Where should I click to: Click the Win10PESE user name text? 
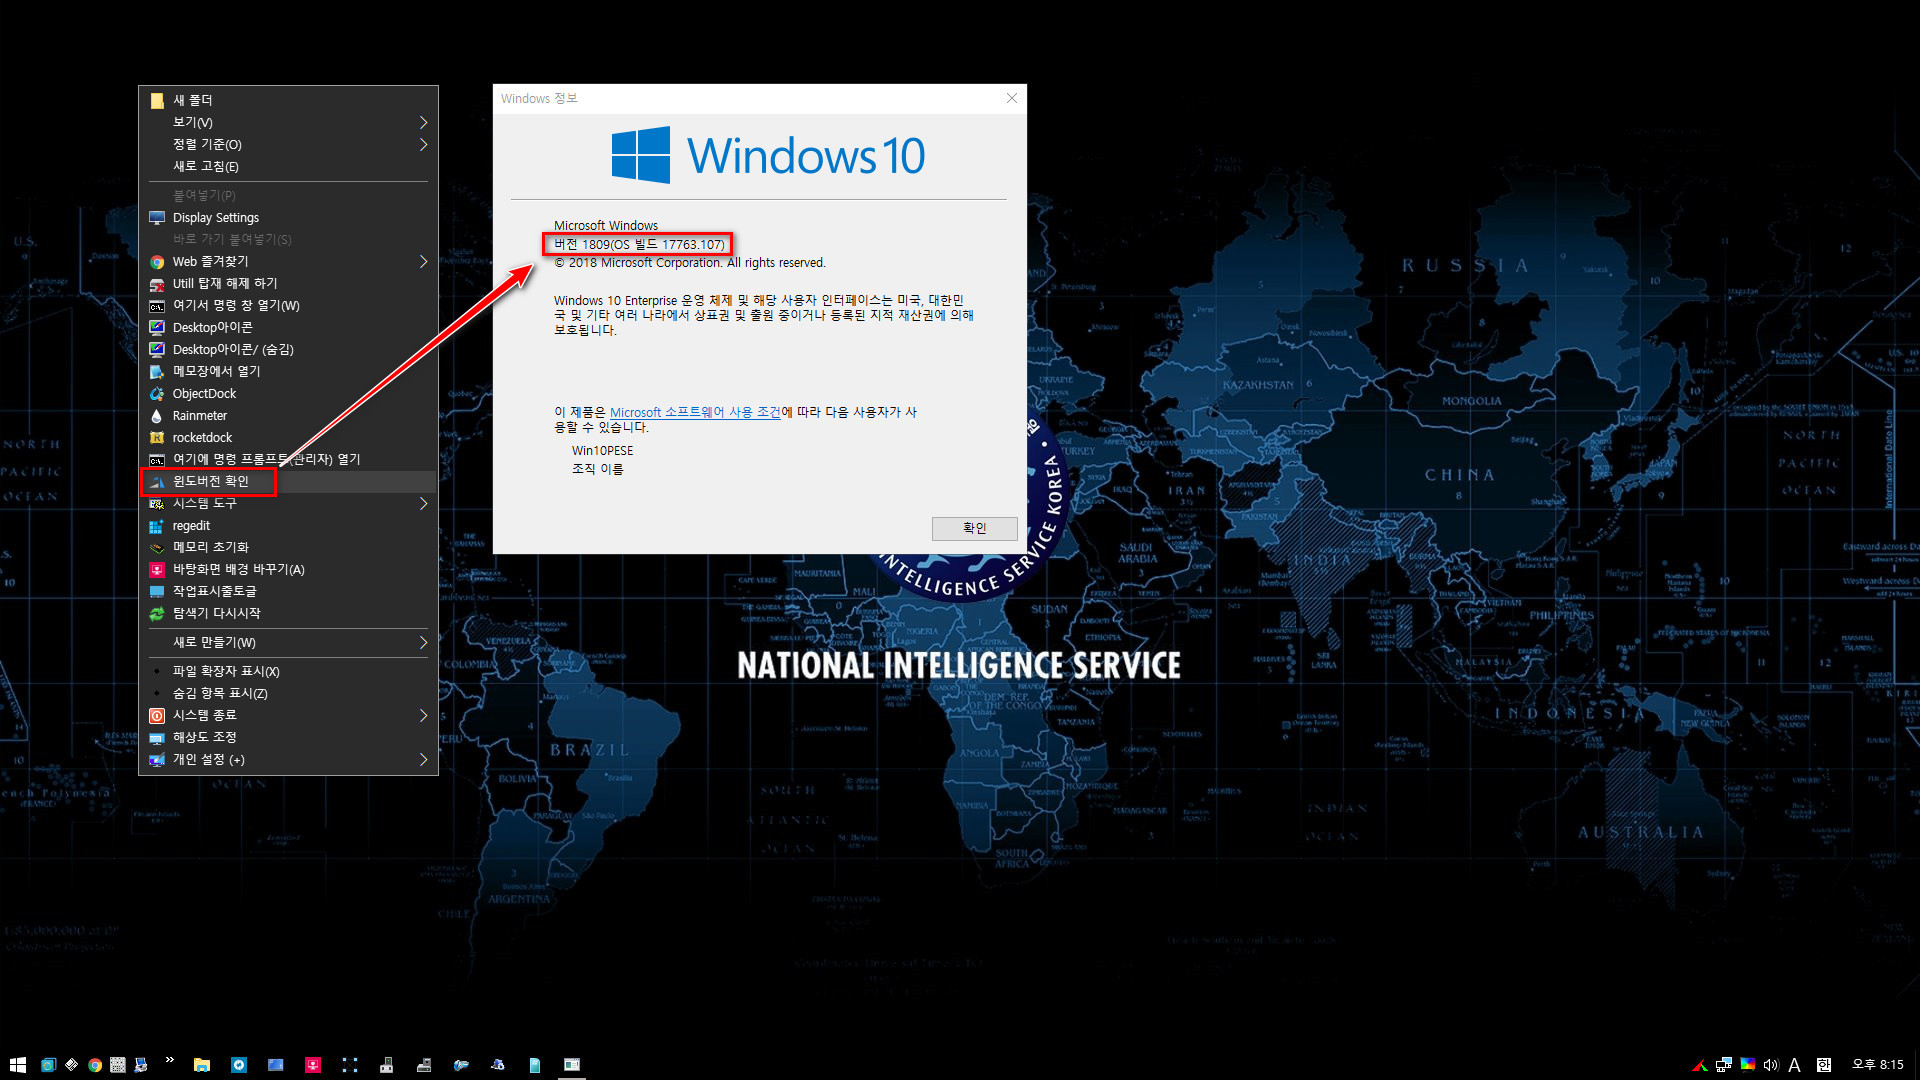[x=603, y=451]
